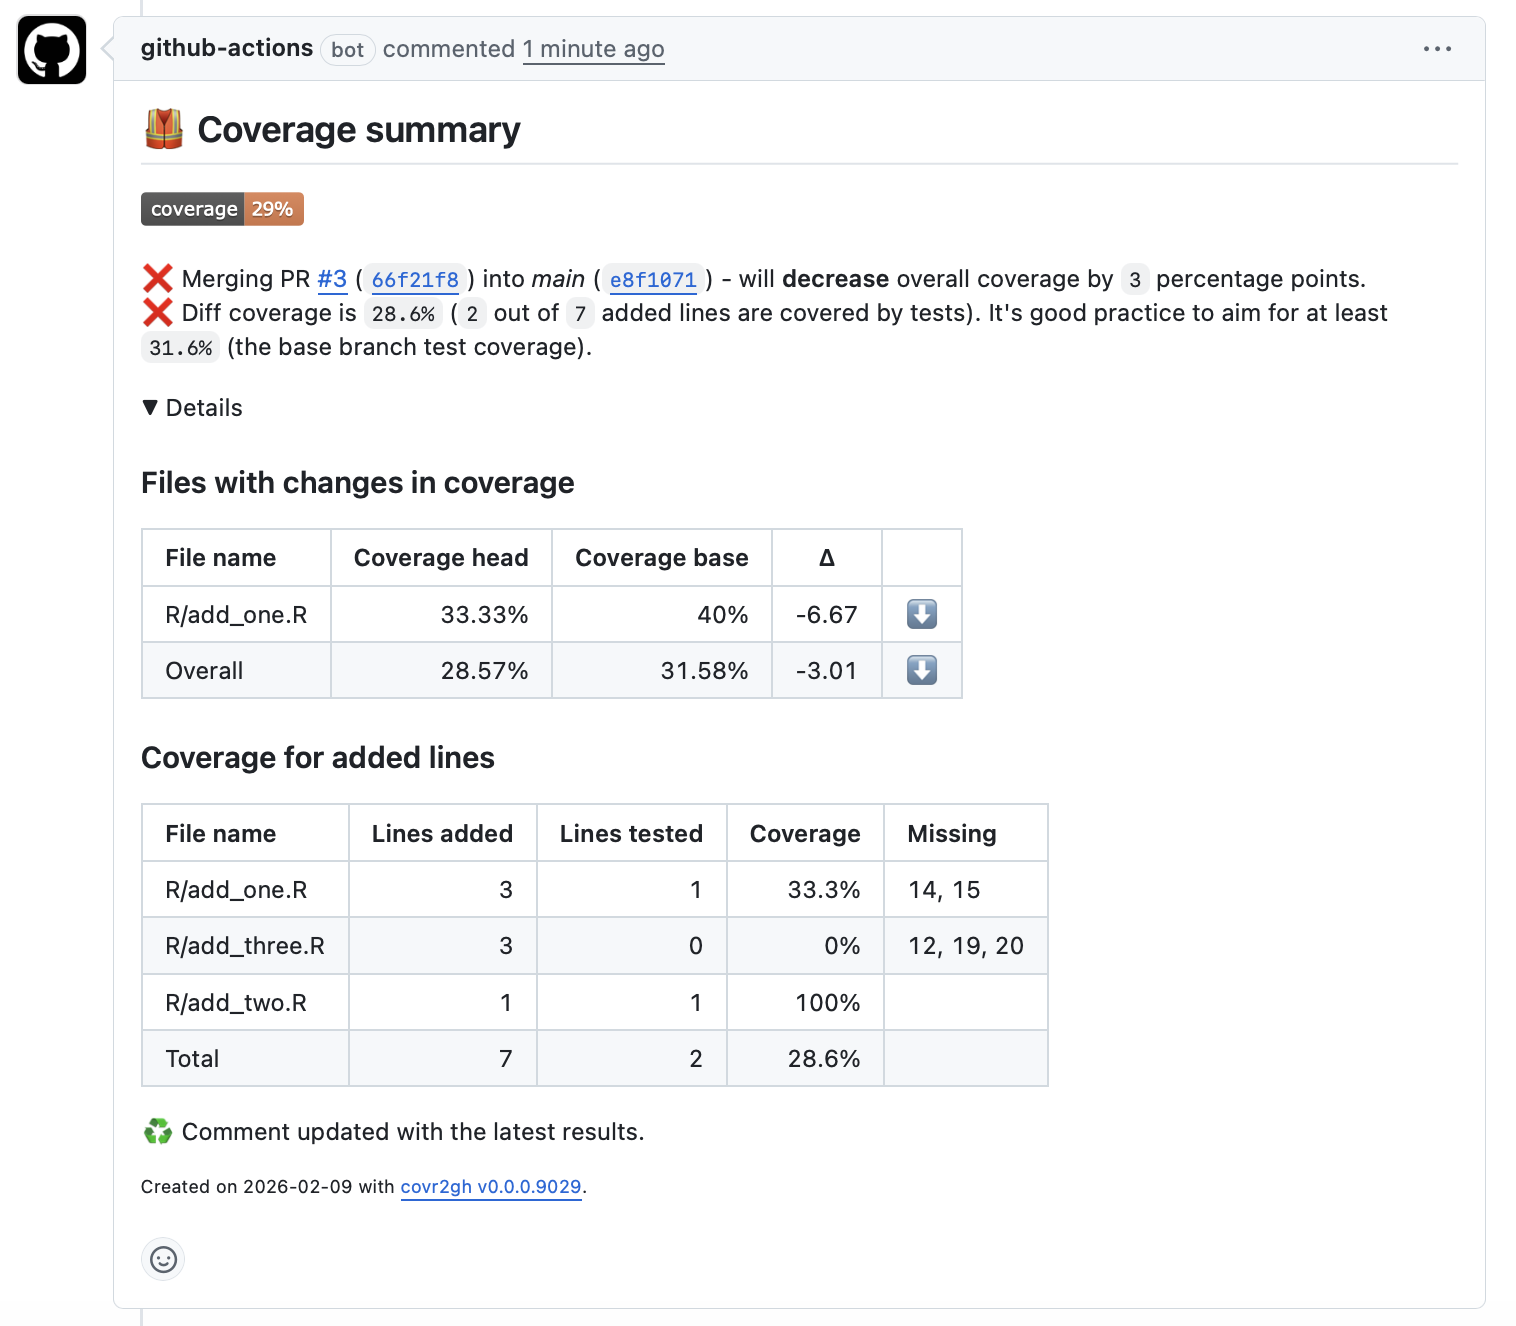Click the Details disclosure triangle

(150, 407)
